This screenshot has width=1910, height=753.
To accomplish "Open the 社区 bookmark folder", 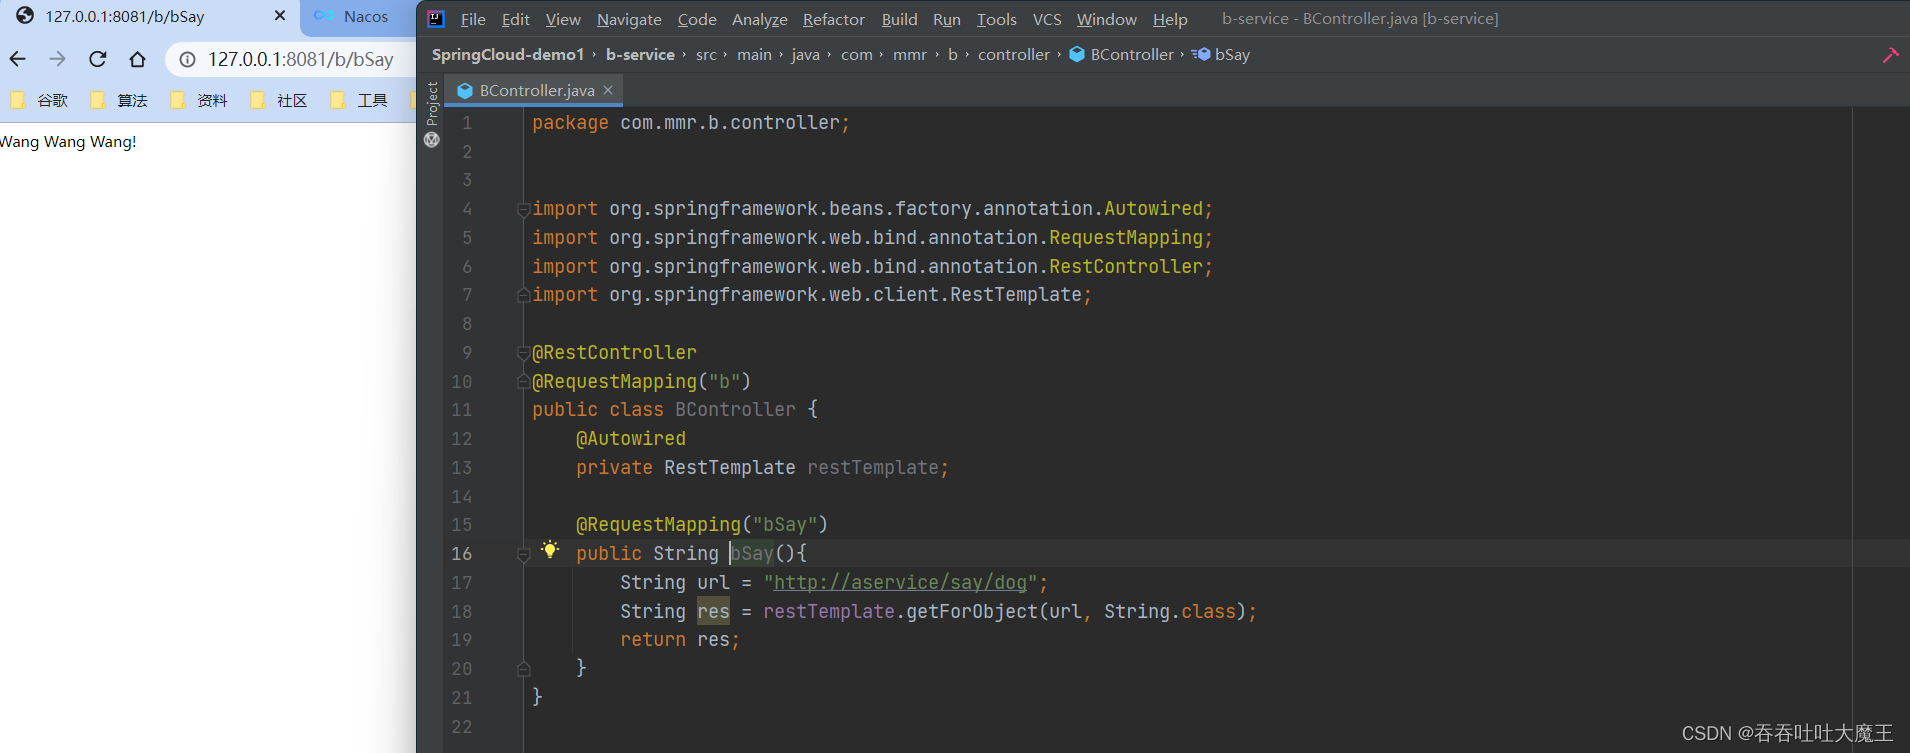I will (x=280, y=100).
